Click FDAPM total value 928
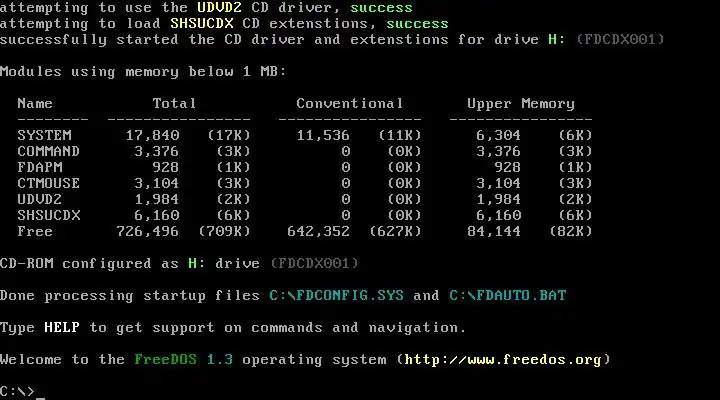This screenshot has height=400, width=720. [165, 168]
